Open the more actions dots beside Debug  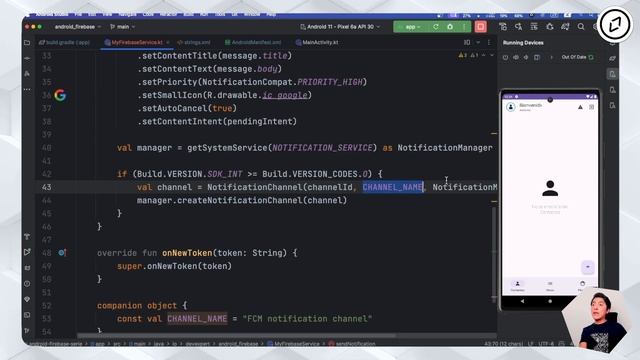click(464, 27)
